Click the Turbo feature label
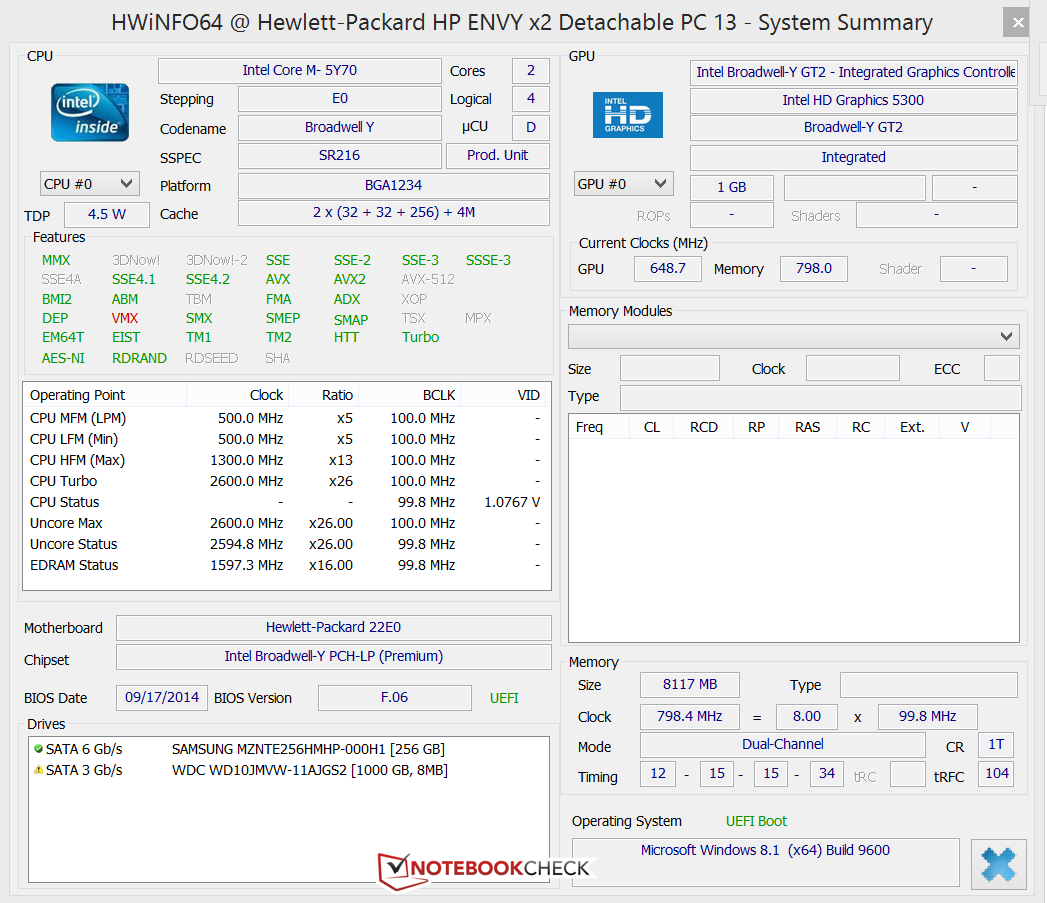 420,337
